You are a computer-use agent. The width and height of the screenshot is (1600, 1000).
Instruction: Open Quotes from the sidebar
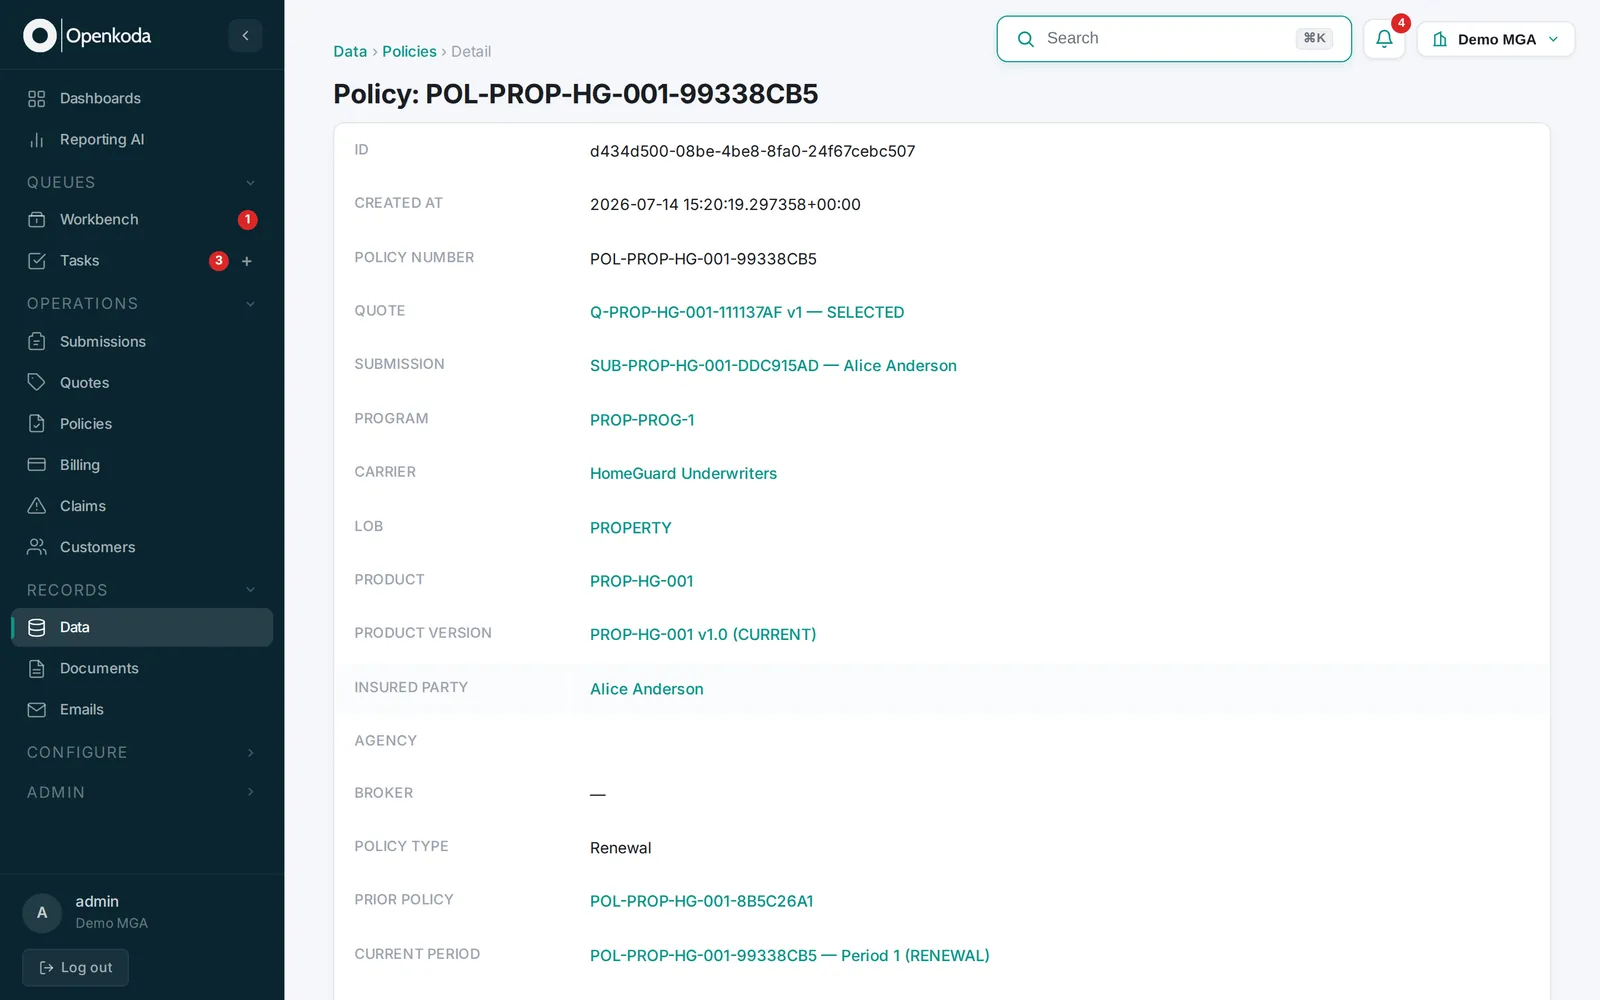point(142,383)
